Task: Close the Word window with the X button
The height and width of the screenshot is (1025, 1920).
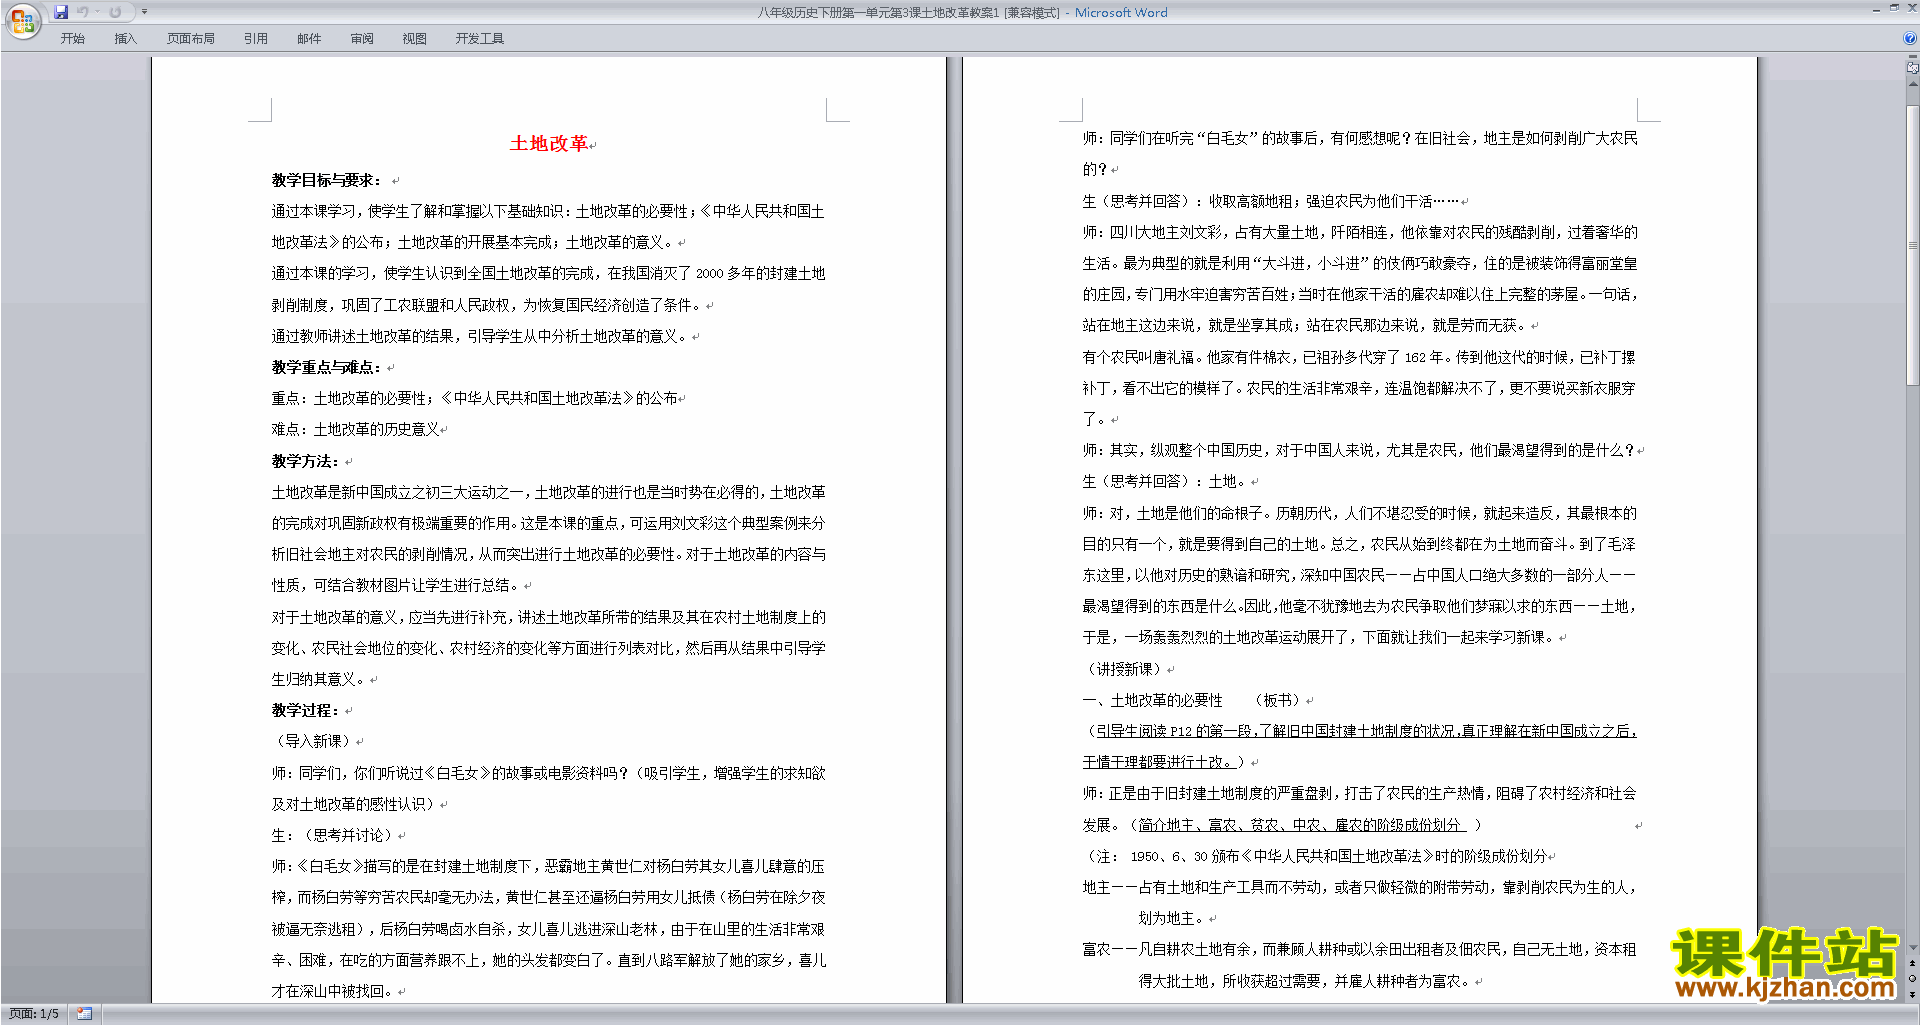Action: pyautogui.click(x=1911, y=9)
